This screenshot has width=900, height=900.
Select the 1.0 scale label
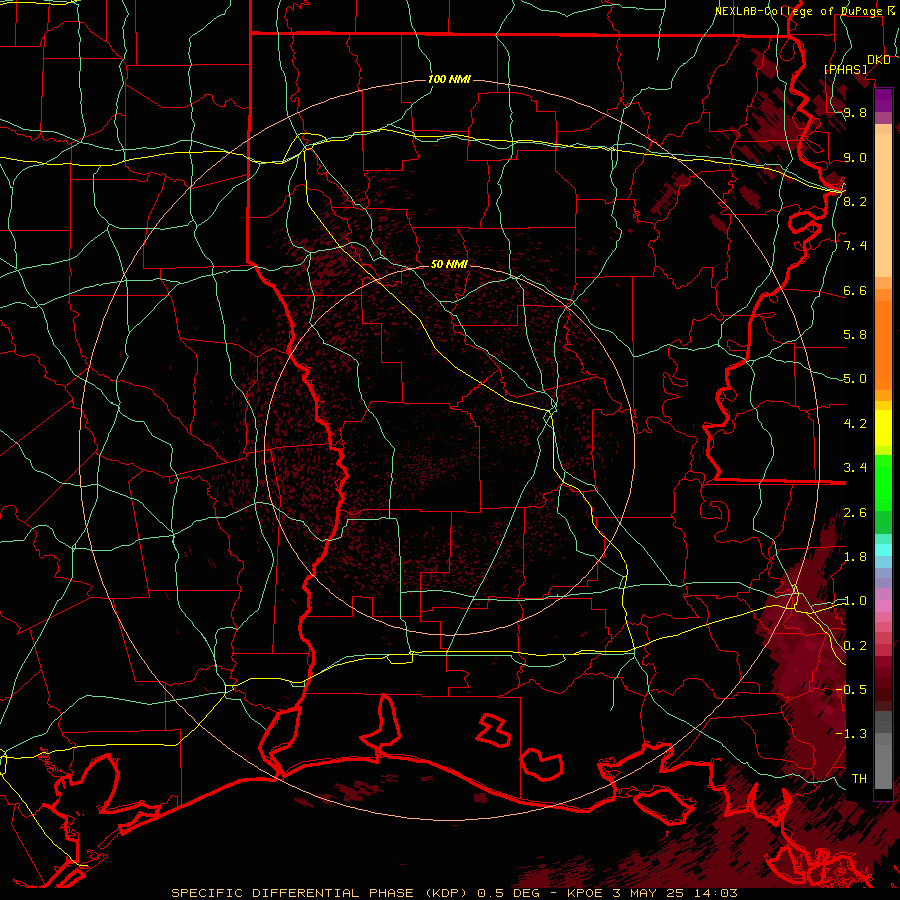(855, 601)
